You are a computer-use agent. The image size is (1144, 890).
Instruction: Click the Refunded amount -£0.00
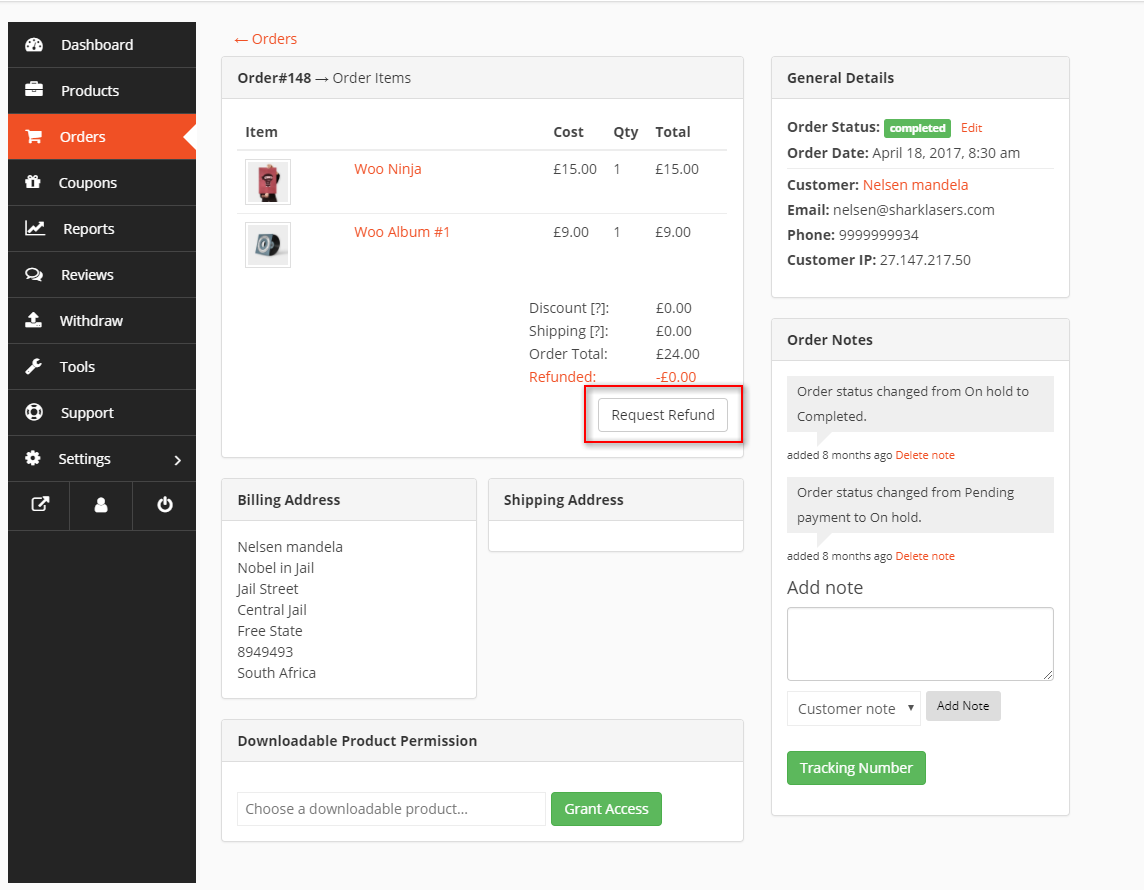tap(676, 377)
